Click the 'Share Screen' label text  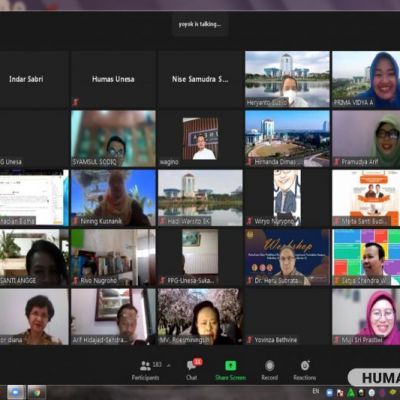pos(230,378)
